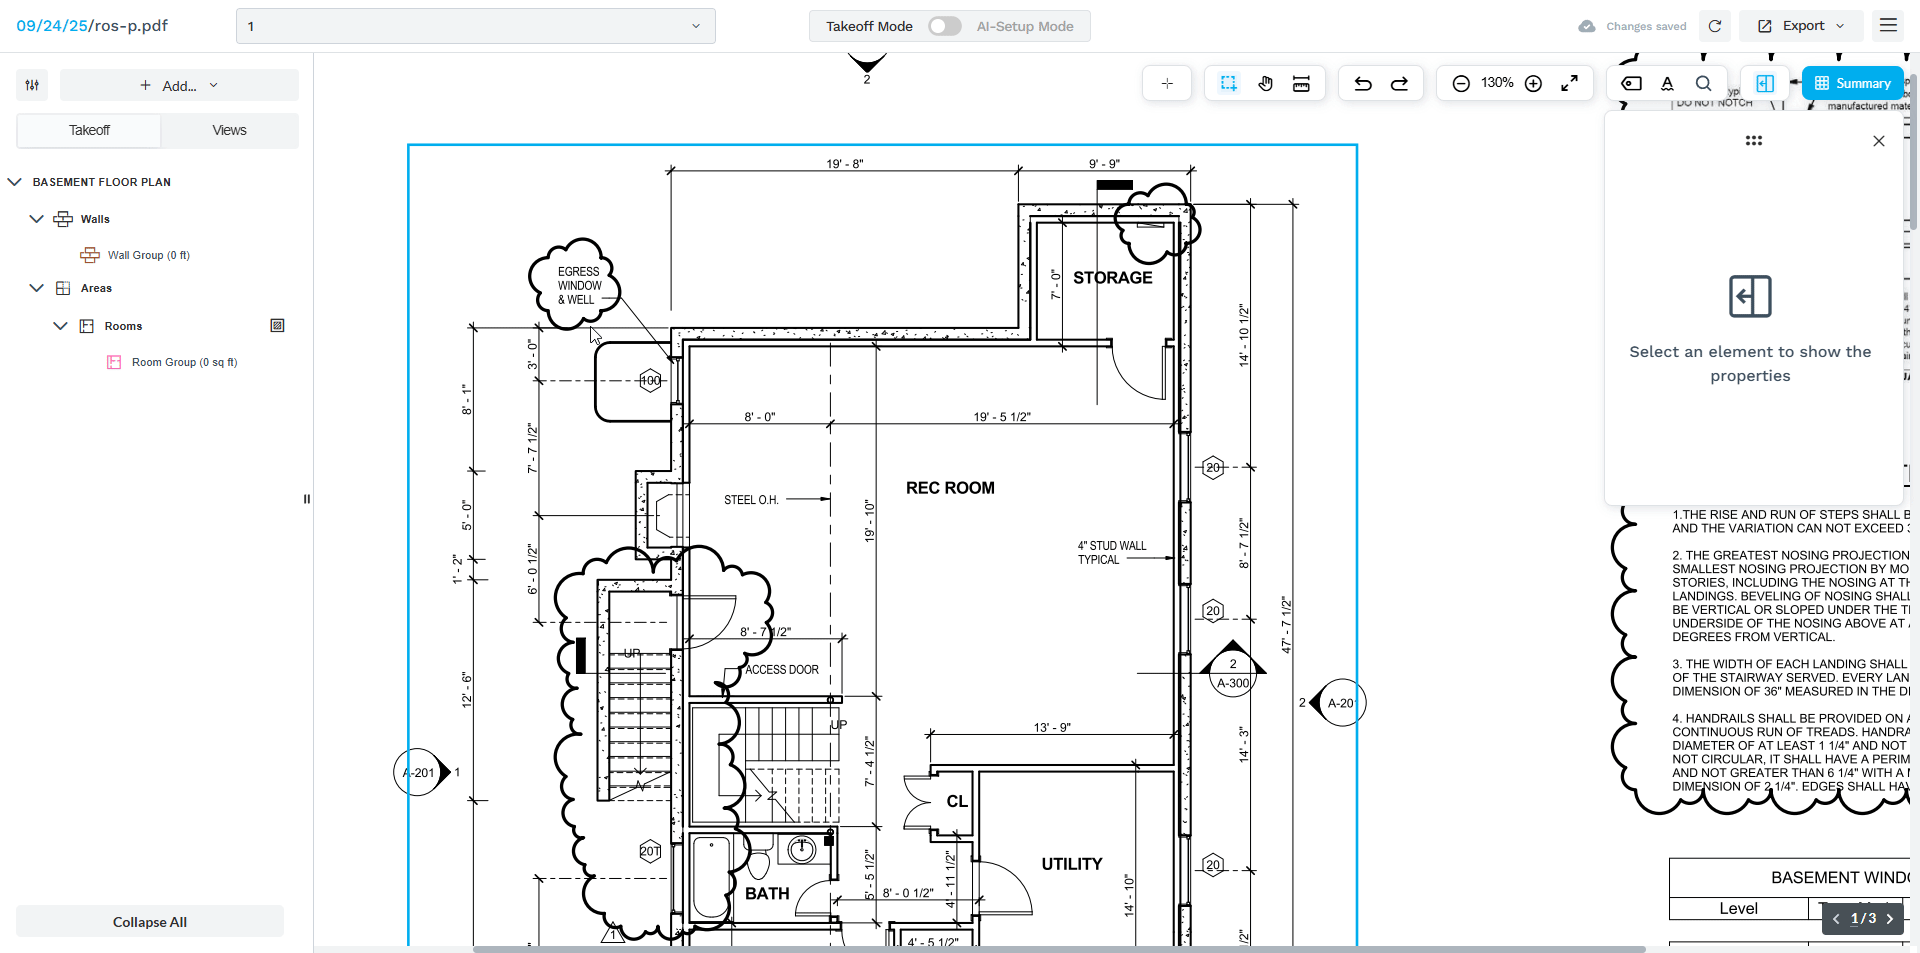Click the Areas category icon
Image resolution: width=1920 pixels, height=953 pixels.
[x=63, y=288]
